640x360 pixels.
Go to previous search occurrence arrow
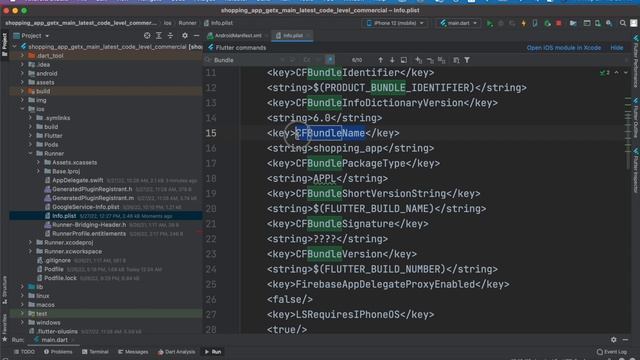pyautogui.click(x=380, y=60)
